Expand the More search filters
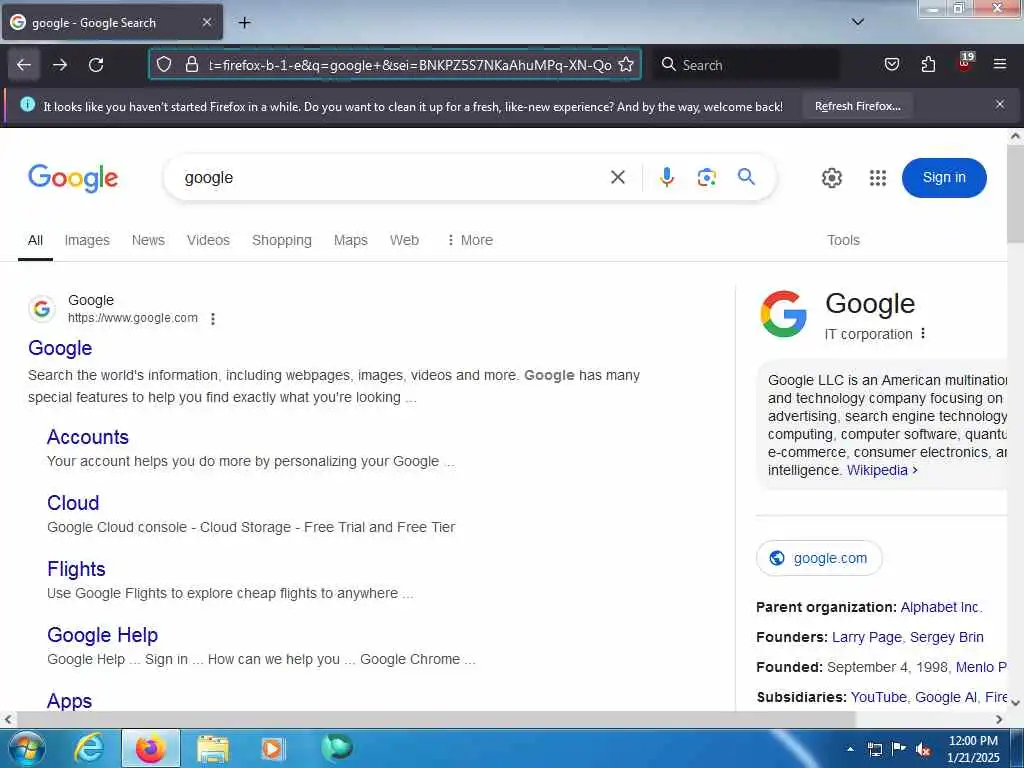Viewport: 1024px width, 768px height. [470, 240]
